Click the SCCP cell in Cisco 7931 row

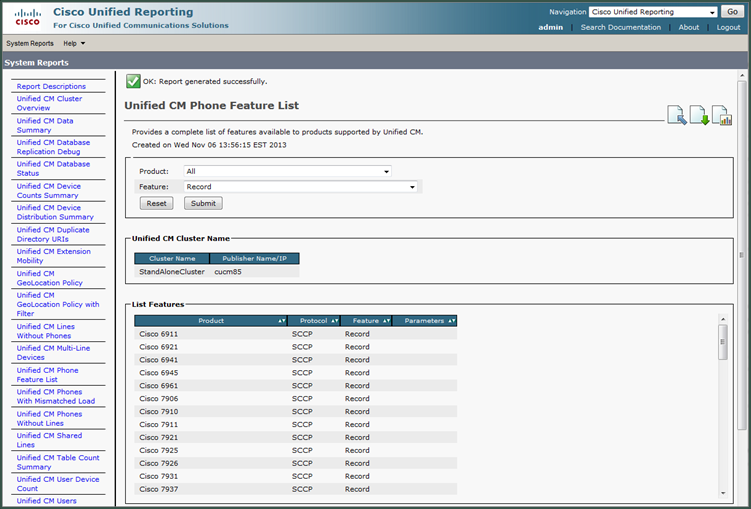pos(314,476)
